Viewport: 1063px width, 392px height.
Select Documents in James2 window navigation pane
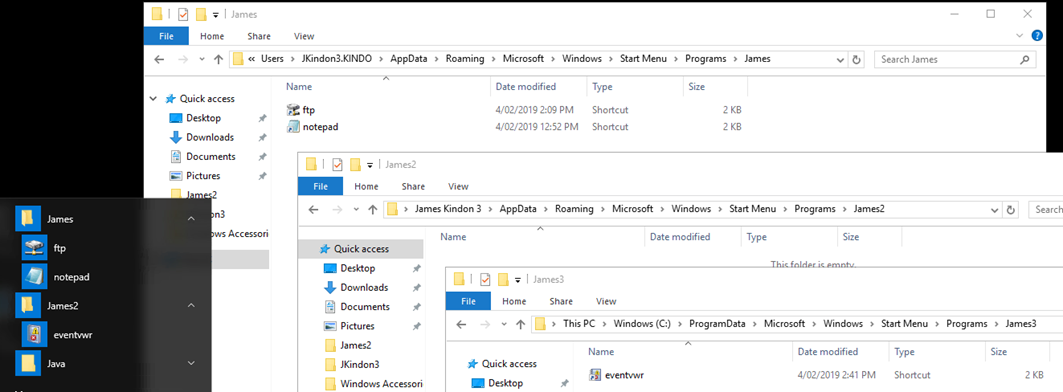pyautogui.click(x=365, y=307)
